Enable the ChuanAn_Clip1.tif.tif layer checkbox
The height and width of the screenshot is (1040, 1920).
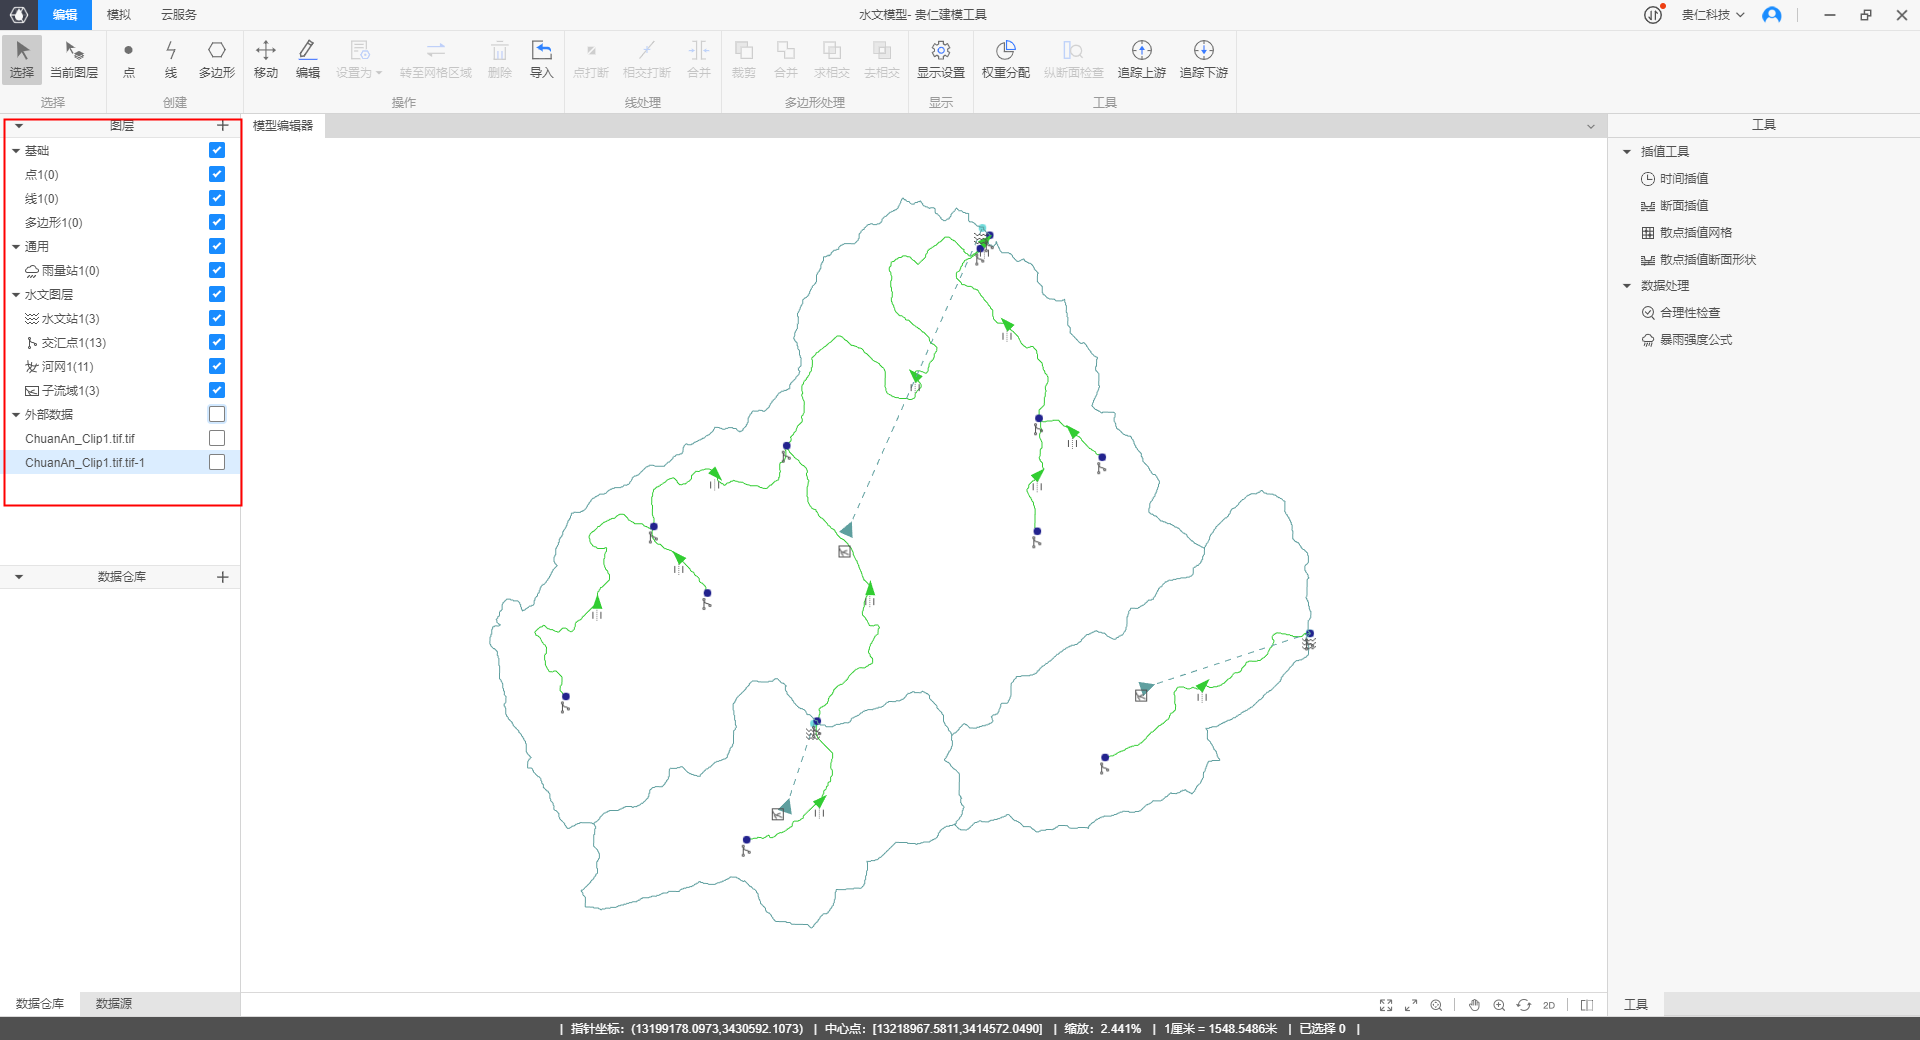(x=217, y=438)
